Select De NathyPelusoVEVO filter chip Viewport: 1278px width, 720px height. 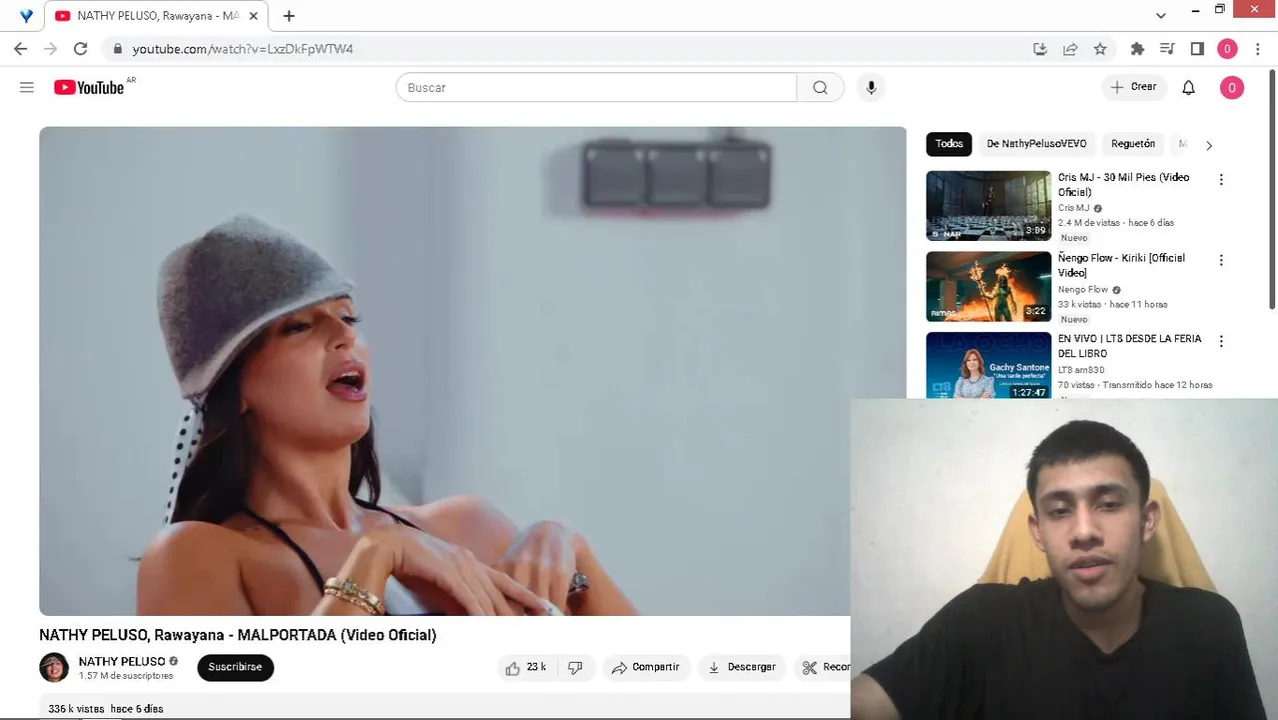click(x=1036, y=144)
